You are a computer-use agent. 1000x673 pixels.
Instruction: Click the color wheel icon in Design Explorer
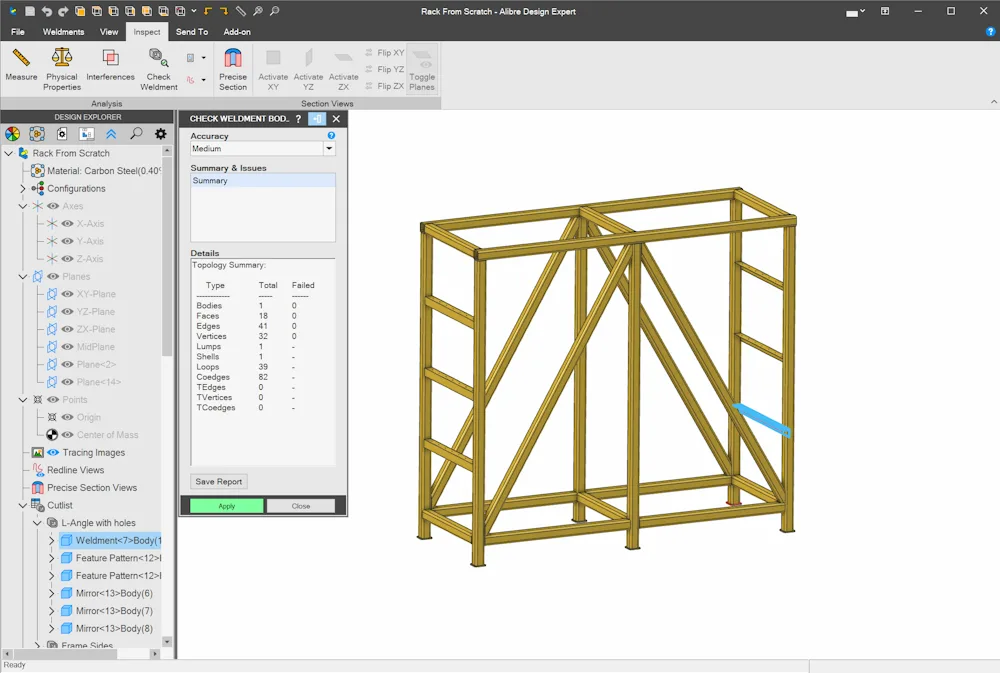[x=12, y=133]
